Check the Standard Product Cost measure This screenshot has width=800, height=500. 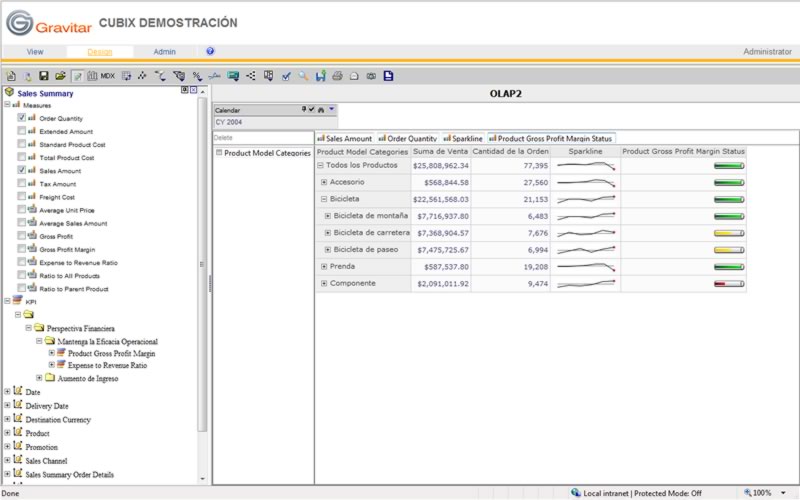click(21, 144)
